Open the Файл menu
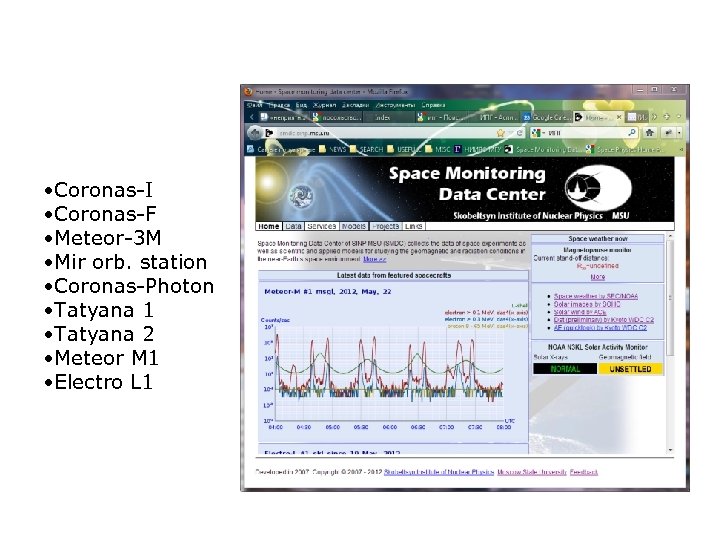The width and height of the screenshot is (720, 540). coord(255,105)
